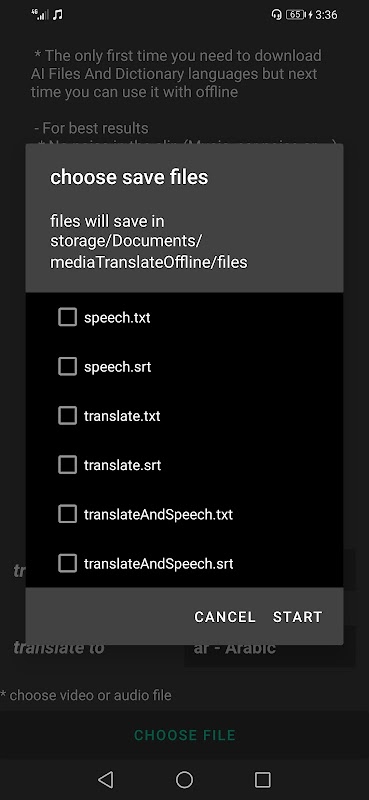Tap the START button
The width and height of the screenshot is (369, 800).
click(x=298, y=617)
